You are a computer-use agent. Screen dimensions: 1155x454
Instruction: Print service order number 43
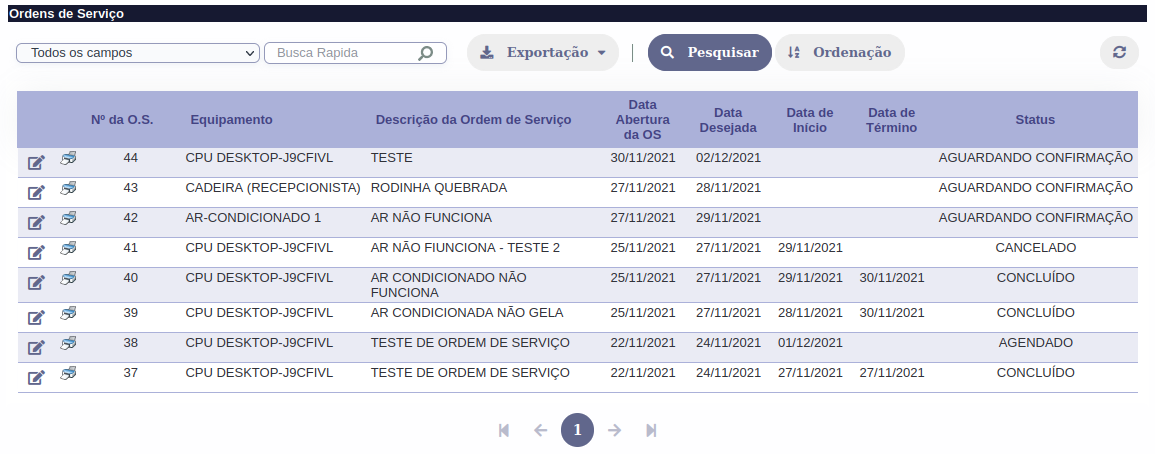(68, 187)
